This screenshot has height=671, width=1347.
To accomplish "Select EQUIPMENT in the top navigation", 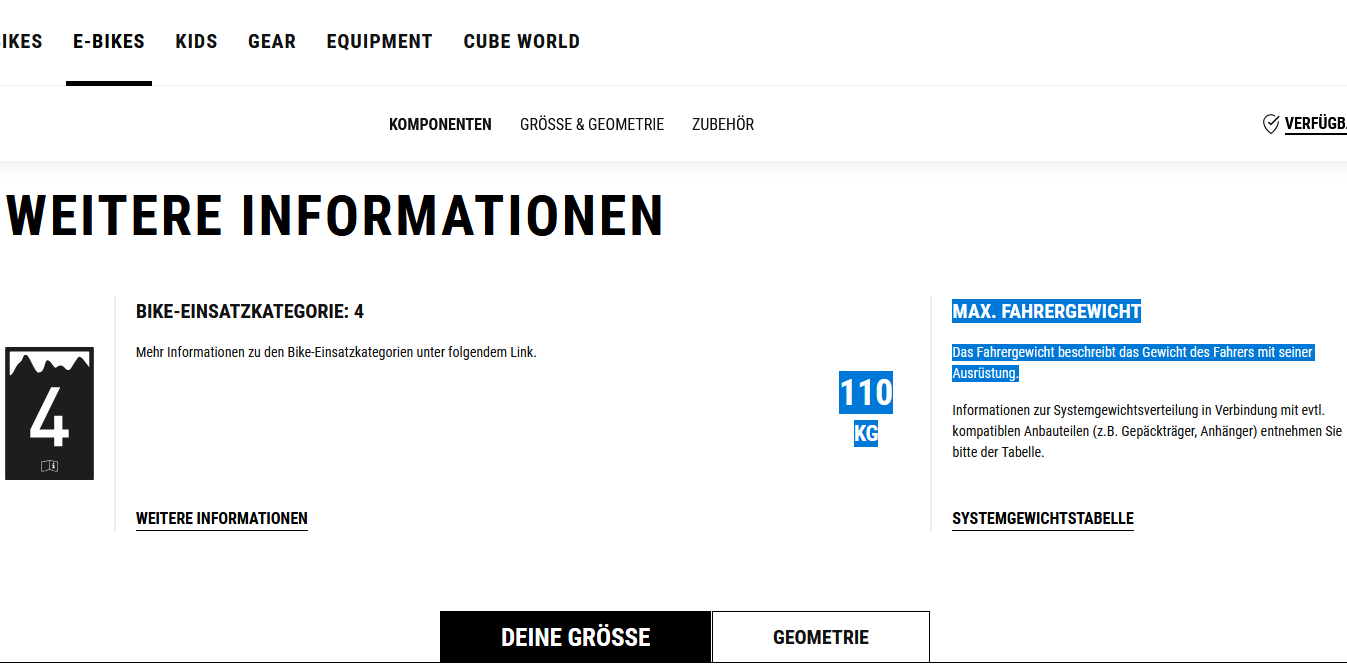I will pos(379,42).
